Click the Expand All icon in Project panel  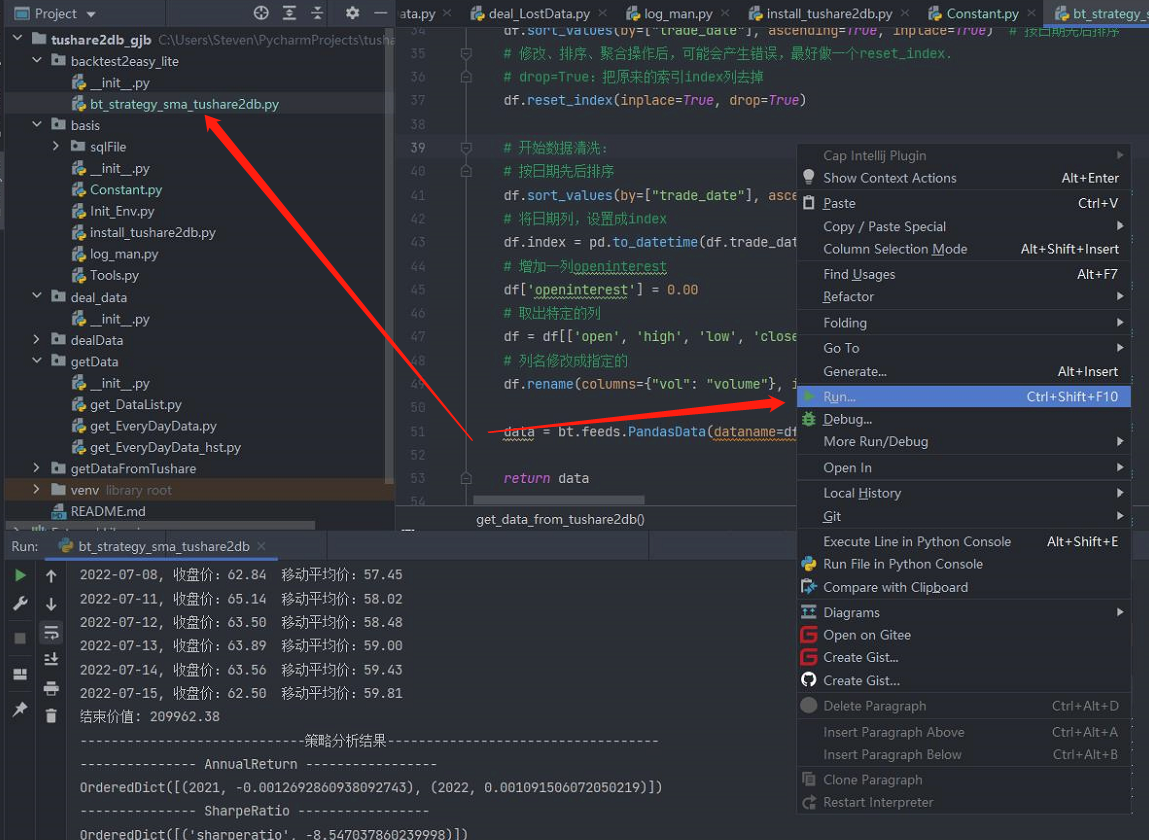click(x=290, y=13)
